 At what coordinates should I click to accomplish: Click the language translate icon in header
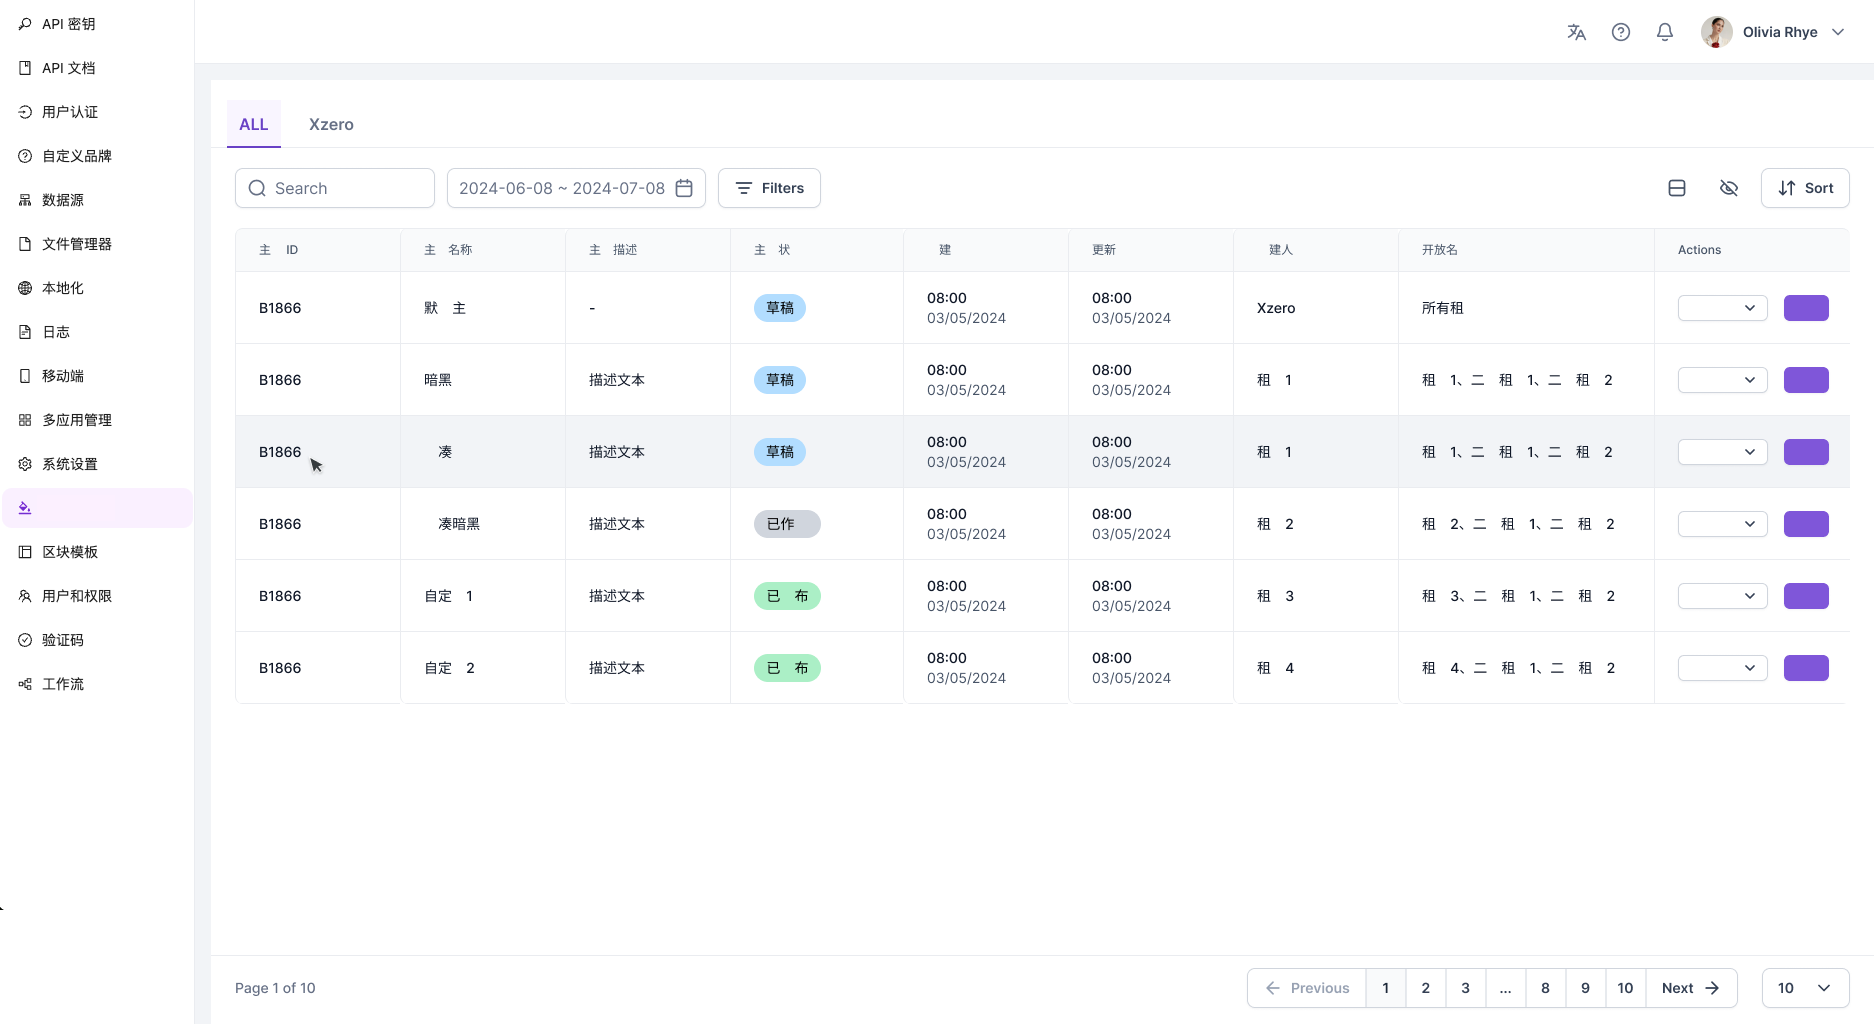1577,32
